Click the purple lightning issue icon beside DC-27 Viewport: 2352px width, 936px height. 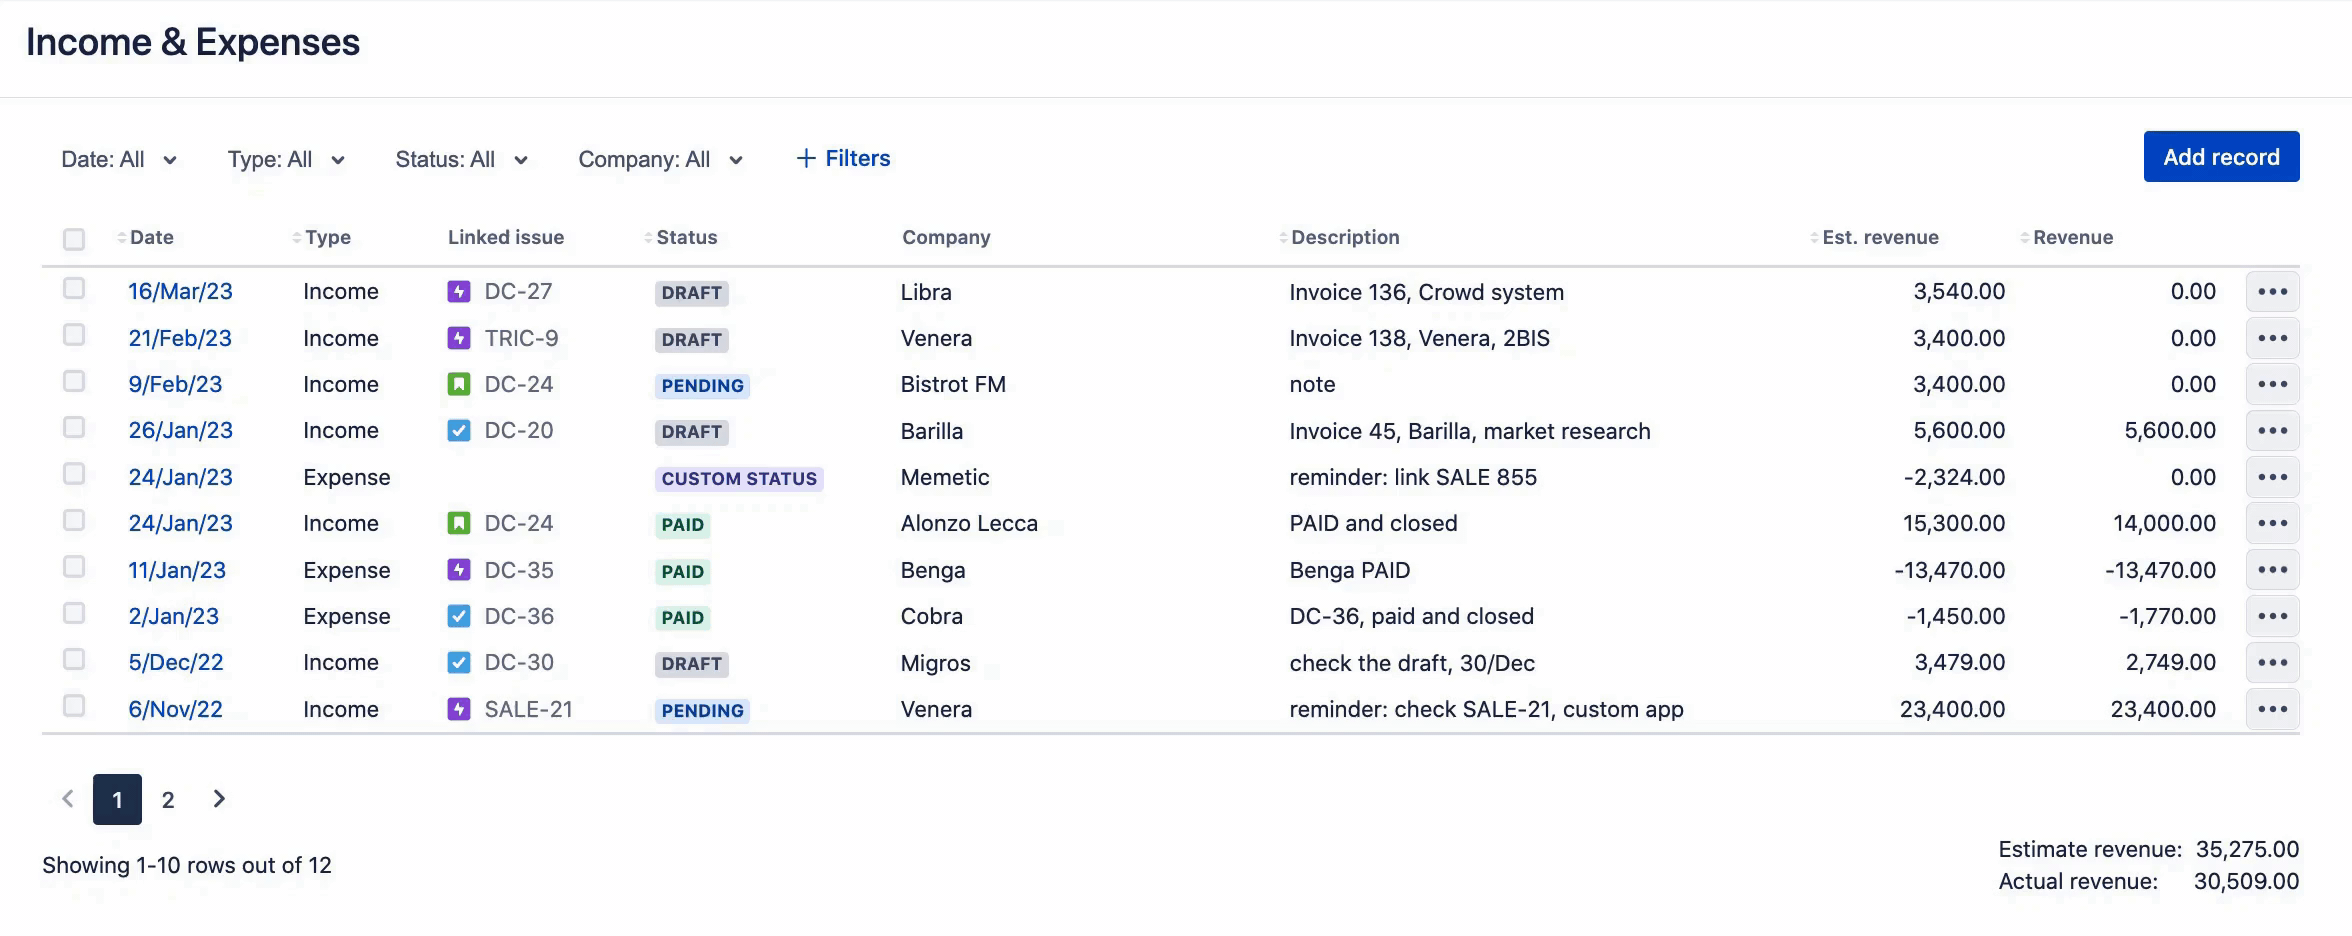coord(459,291)
